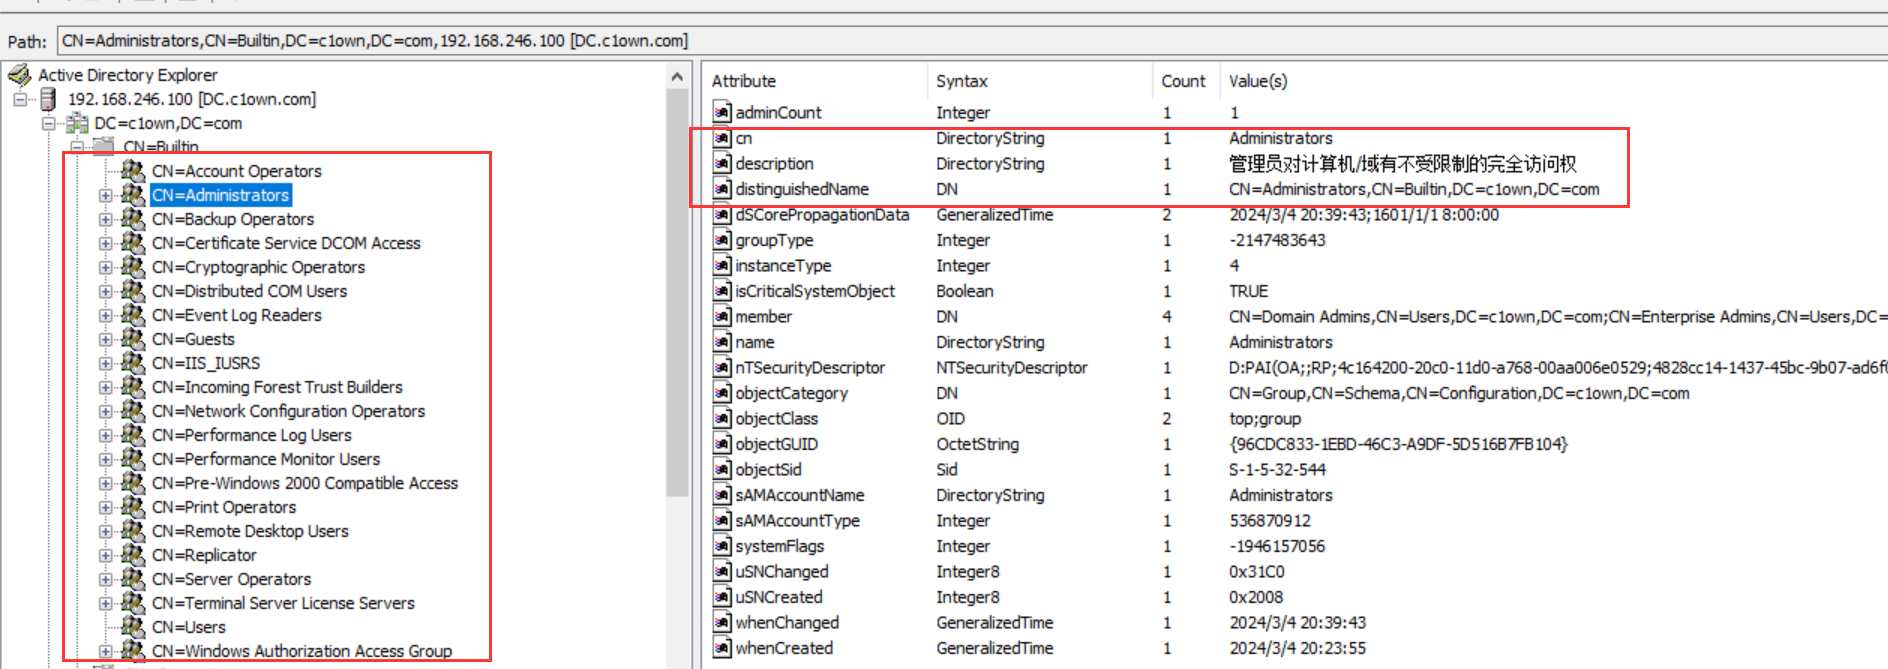The height and width of the screenshot is (669, 1888).
Task: Click the 536870912 sAMAccountType value
Action: [1270, 520]
